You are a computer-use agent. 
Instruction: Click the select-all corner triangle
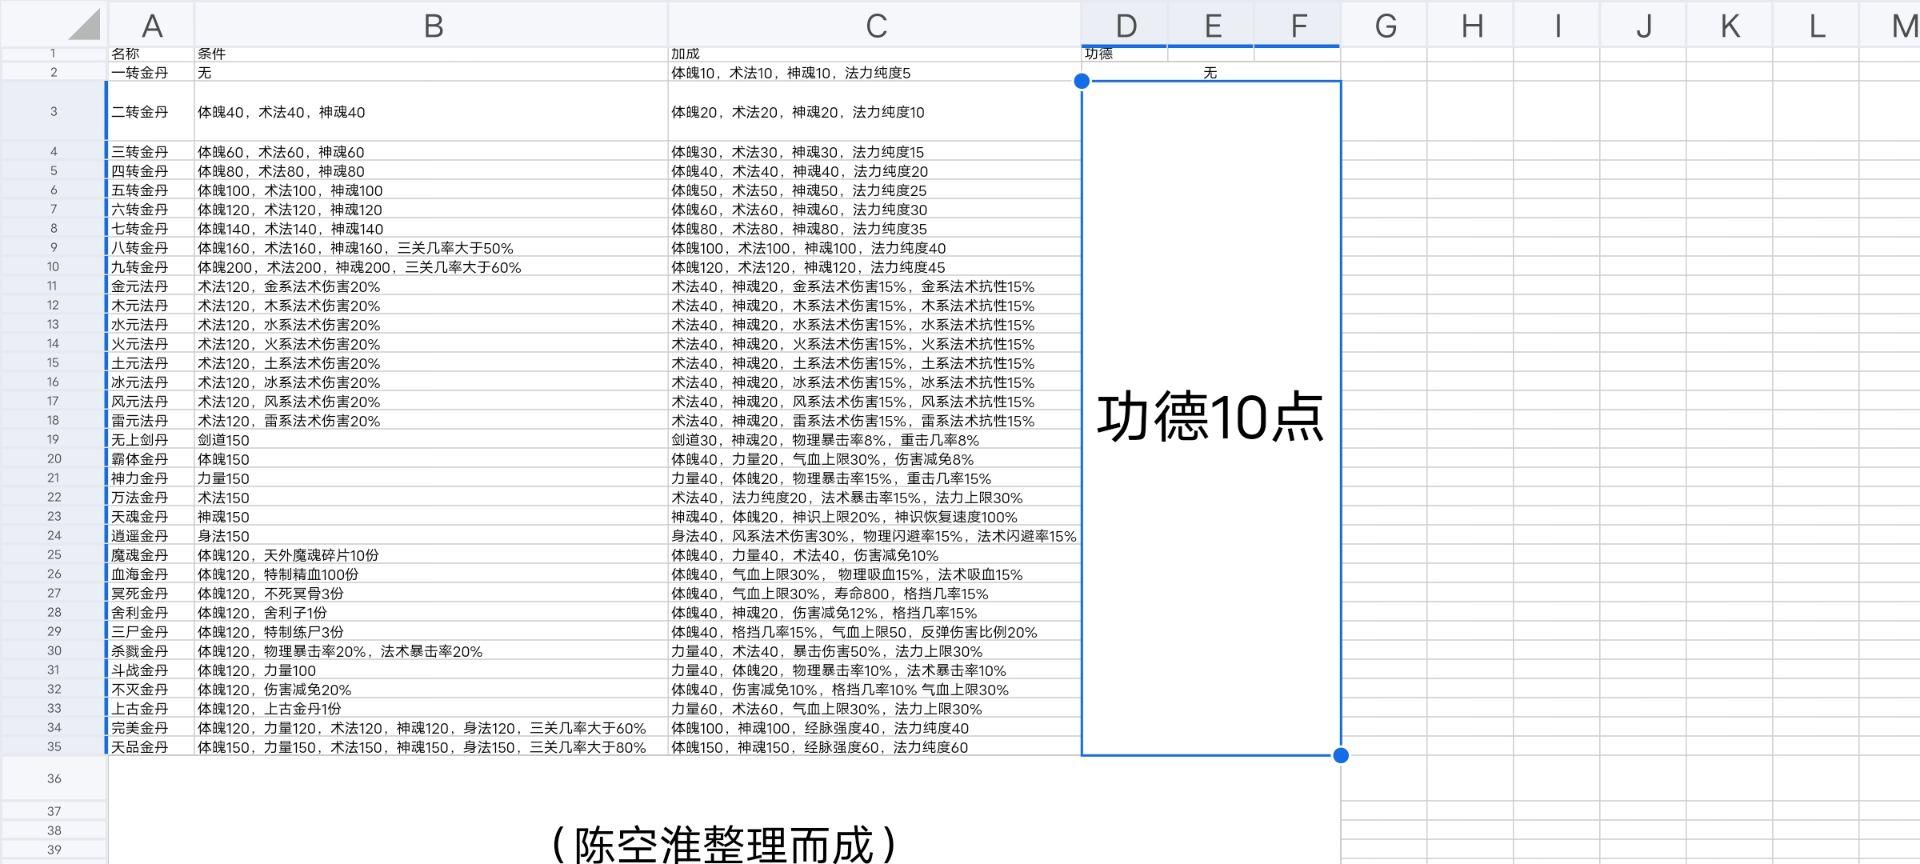tap(85, 25)
